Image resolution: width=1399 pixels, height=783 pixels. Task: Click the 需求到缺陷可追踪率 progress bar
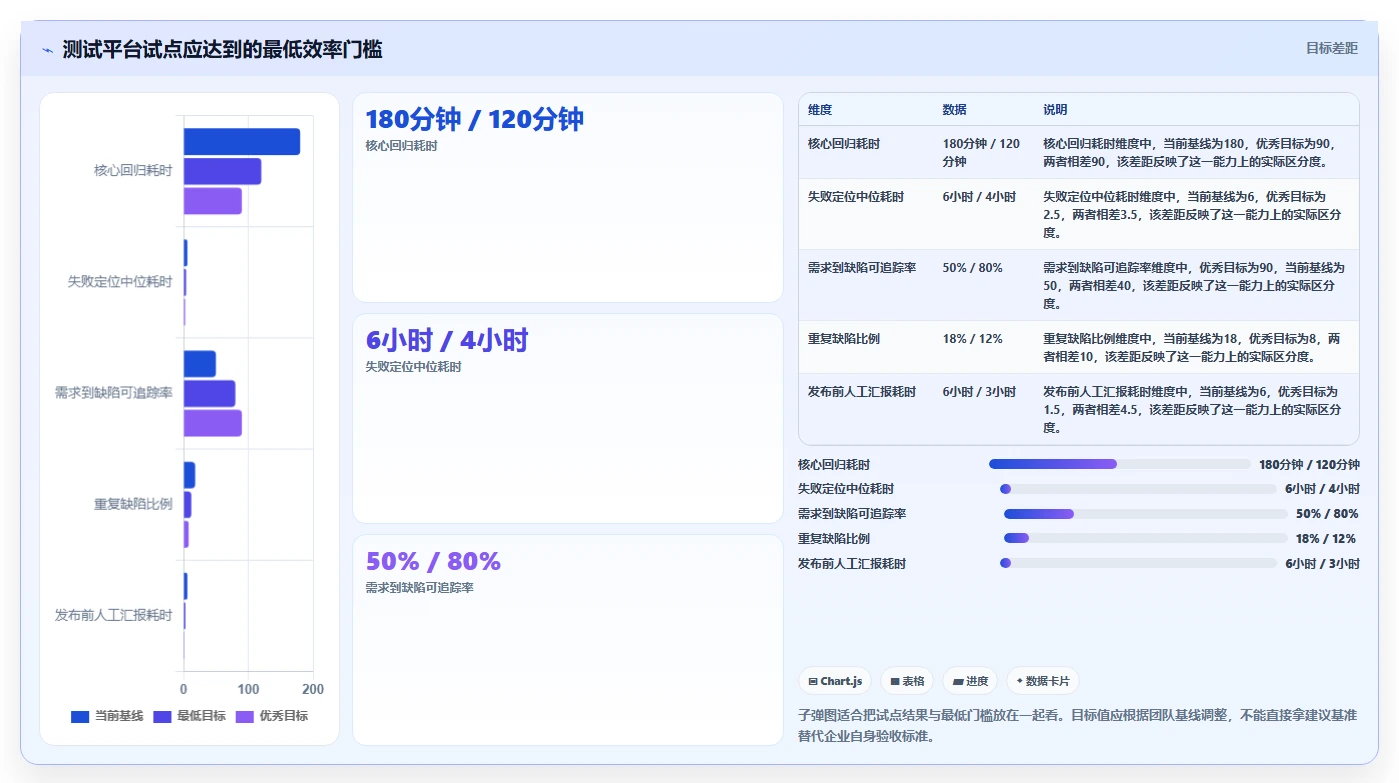tap(1145, 514)
